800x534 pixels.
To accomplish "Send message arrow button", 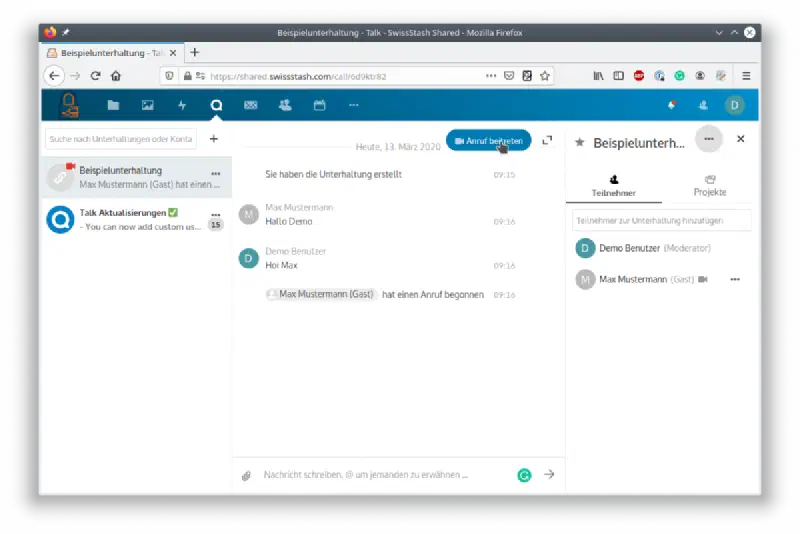I will 549,474.
